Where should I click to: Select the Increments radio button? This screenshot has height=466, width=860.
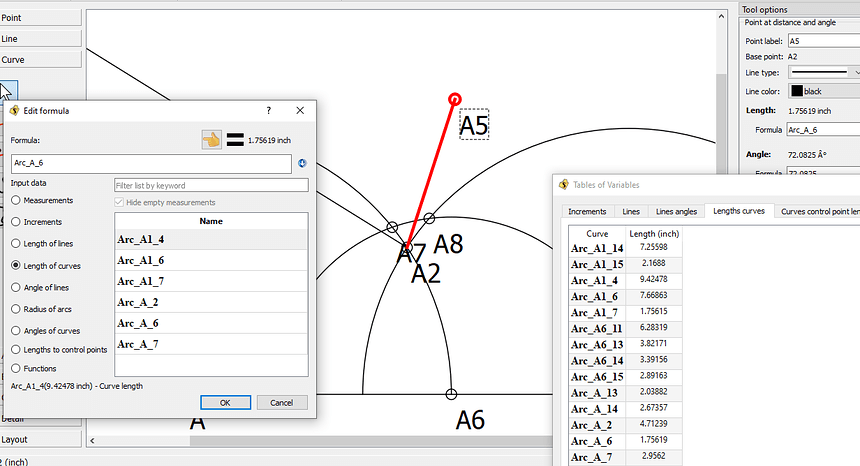tap(16, 221)
